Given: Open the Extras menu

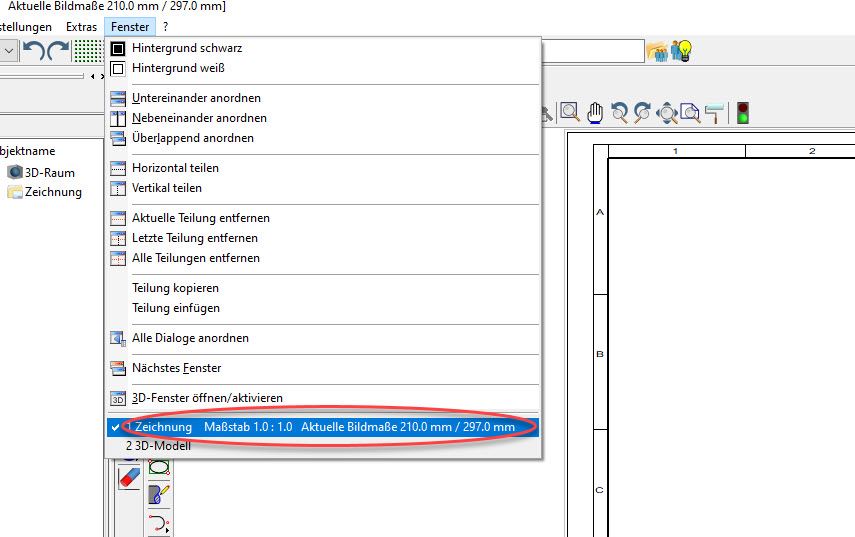Looking at the screenshot, I should pos(81,27).
